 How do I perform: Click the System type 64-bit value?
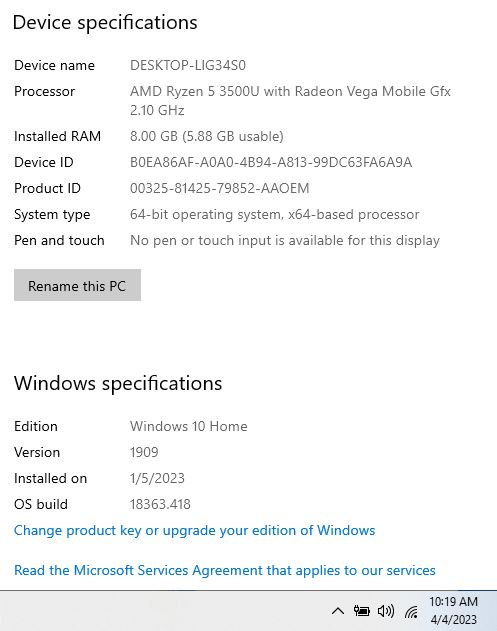(x=274, y=214)
